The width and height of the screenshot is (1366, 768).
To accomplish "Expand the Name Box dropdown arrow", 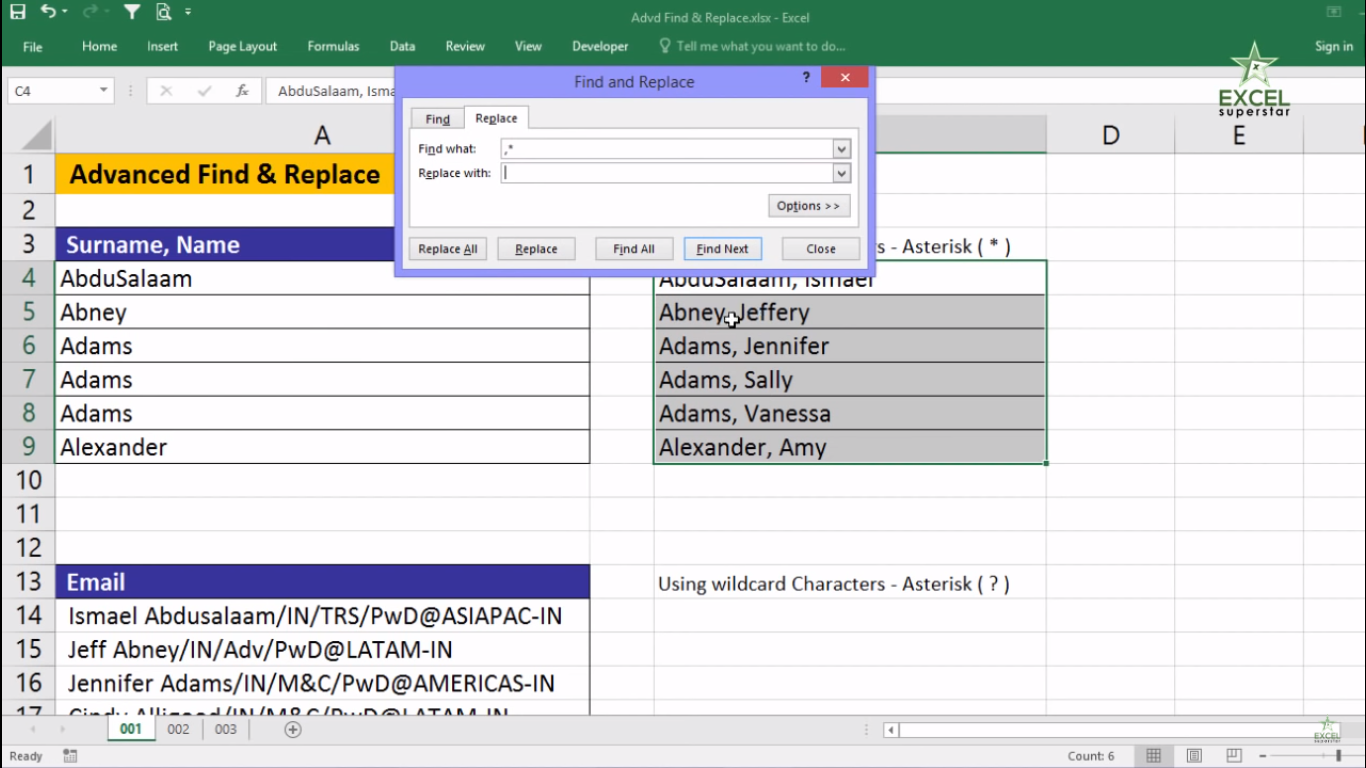I will point(103,91).
